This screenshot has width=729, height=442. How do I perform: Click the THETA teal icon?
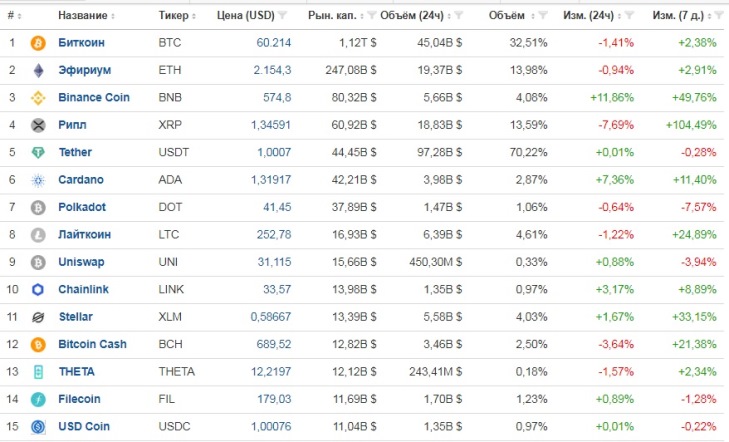[38, 372]
